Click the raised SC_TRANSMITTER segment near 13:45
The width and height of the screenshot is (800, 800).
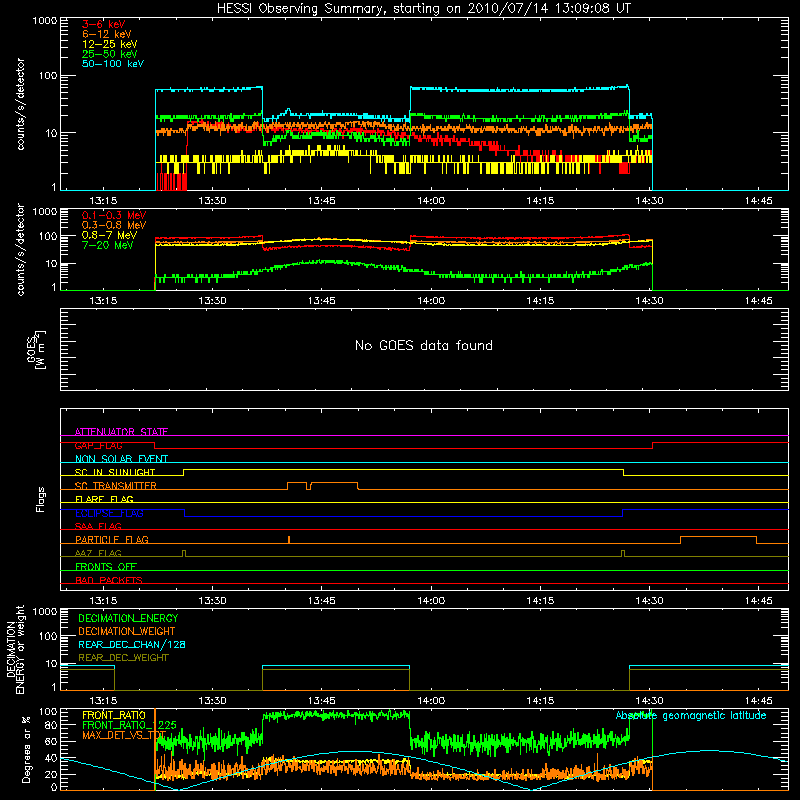point(334,483)
